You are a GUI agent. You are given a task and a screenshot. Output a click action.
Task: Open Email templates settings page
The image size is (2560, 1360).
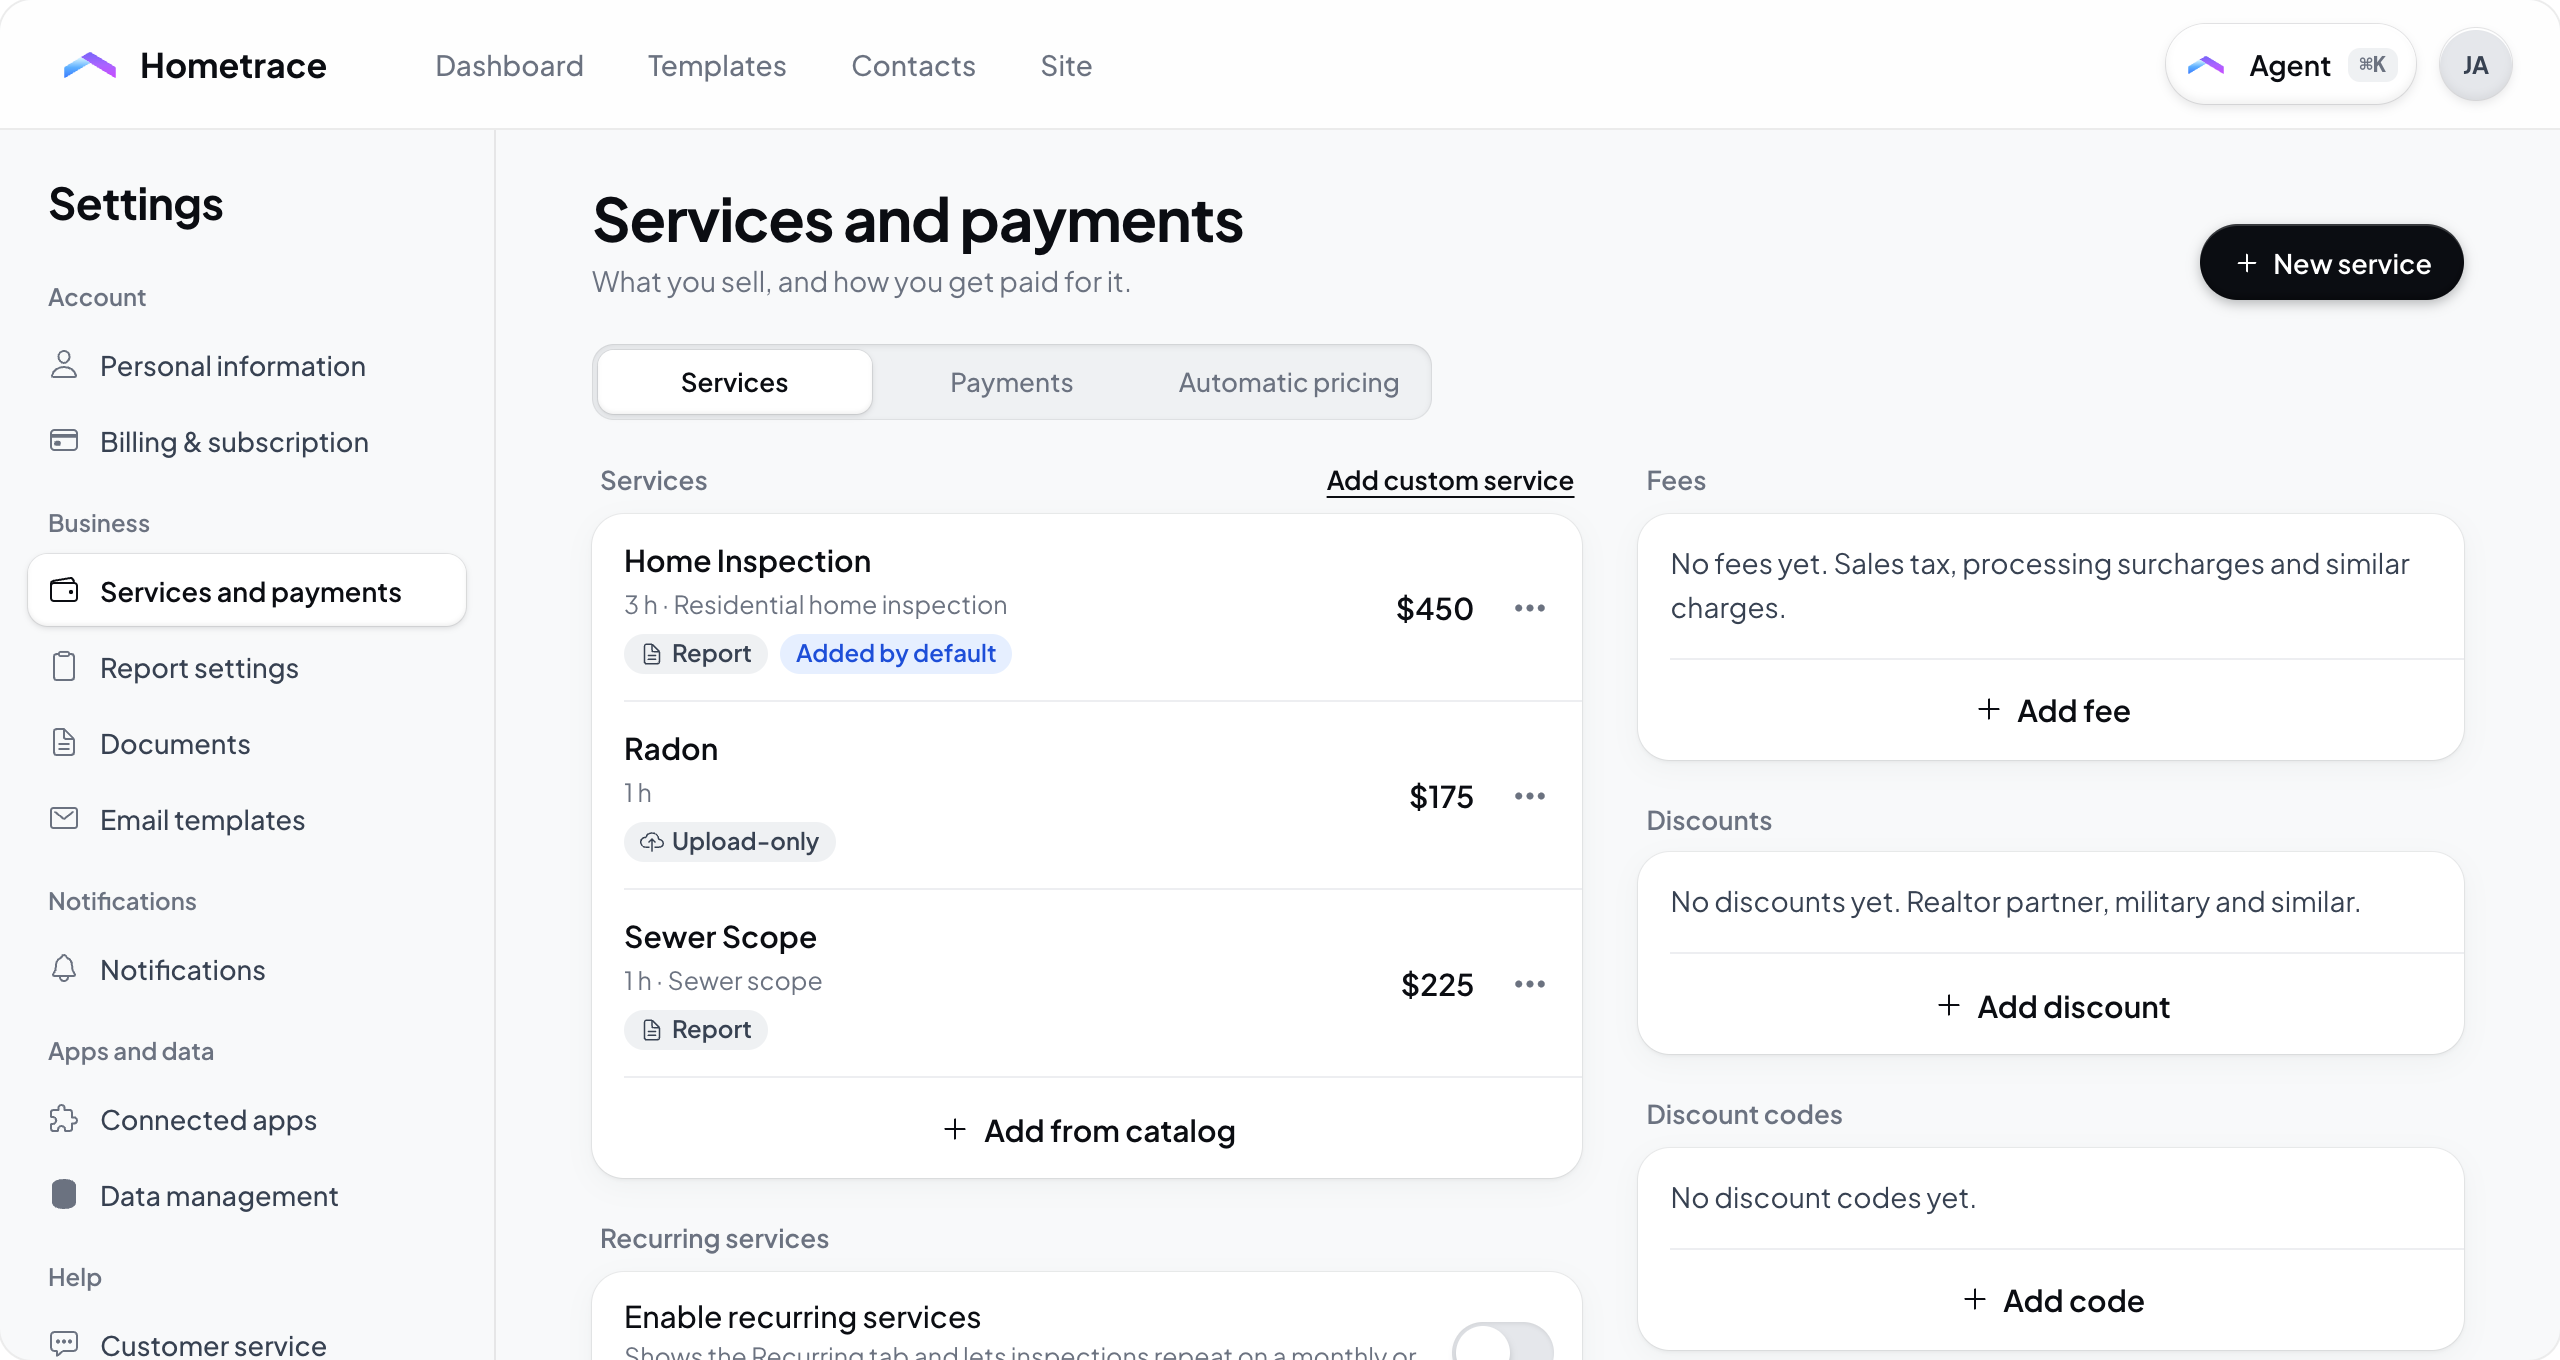click(247, 819)
